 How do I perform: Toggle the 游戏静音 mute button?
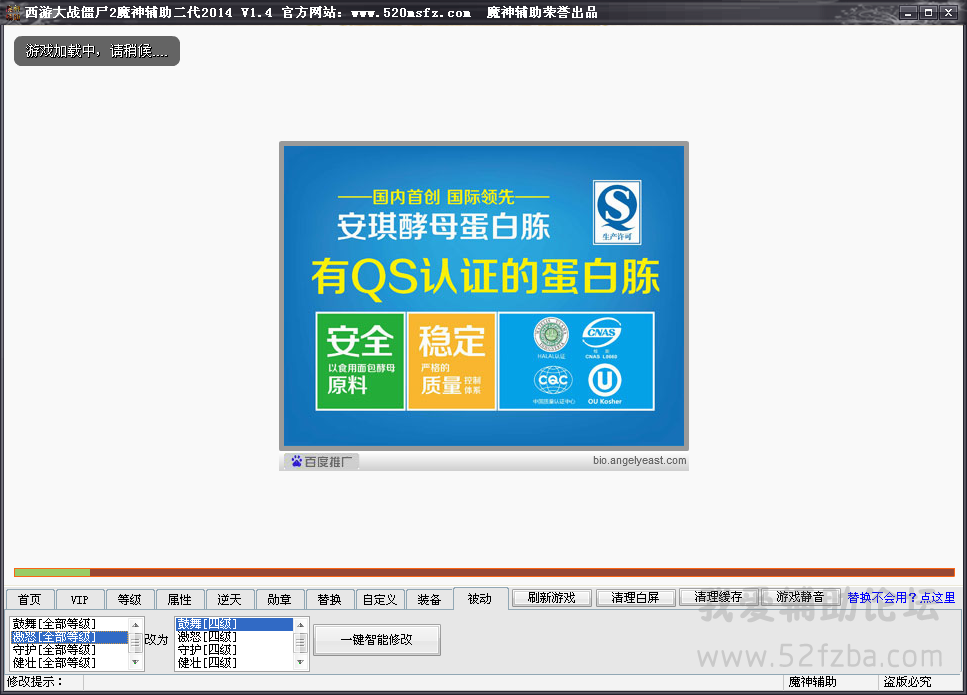[x=800, y=597]
